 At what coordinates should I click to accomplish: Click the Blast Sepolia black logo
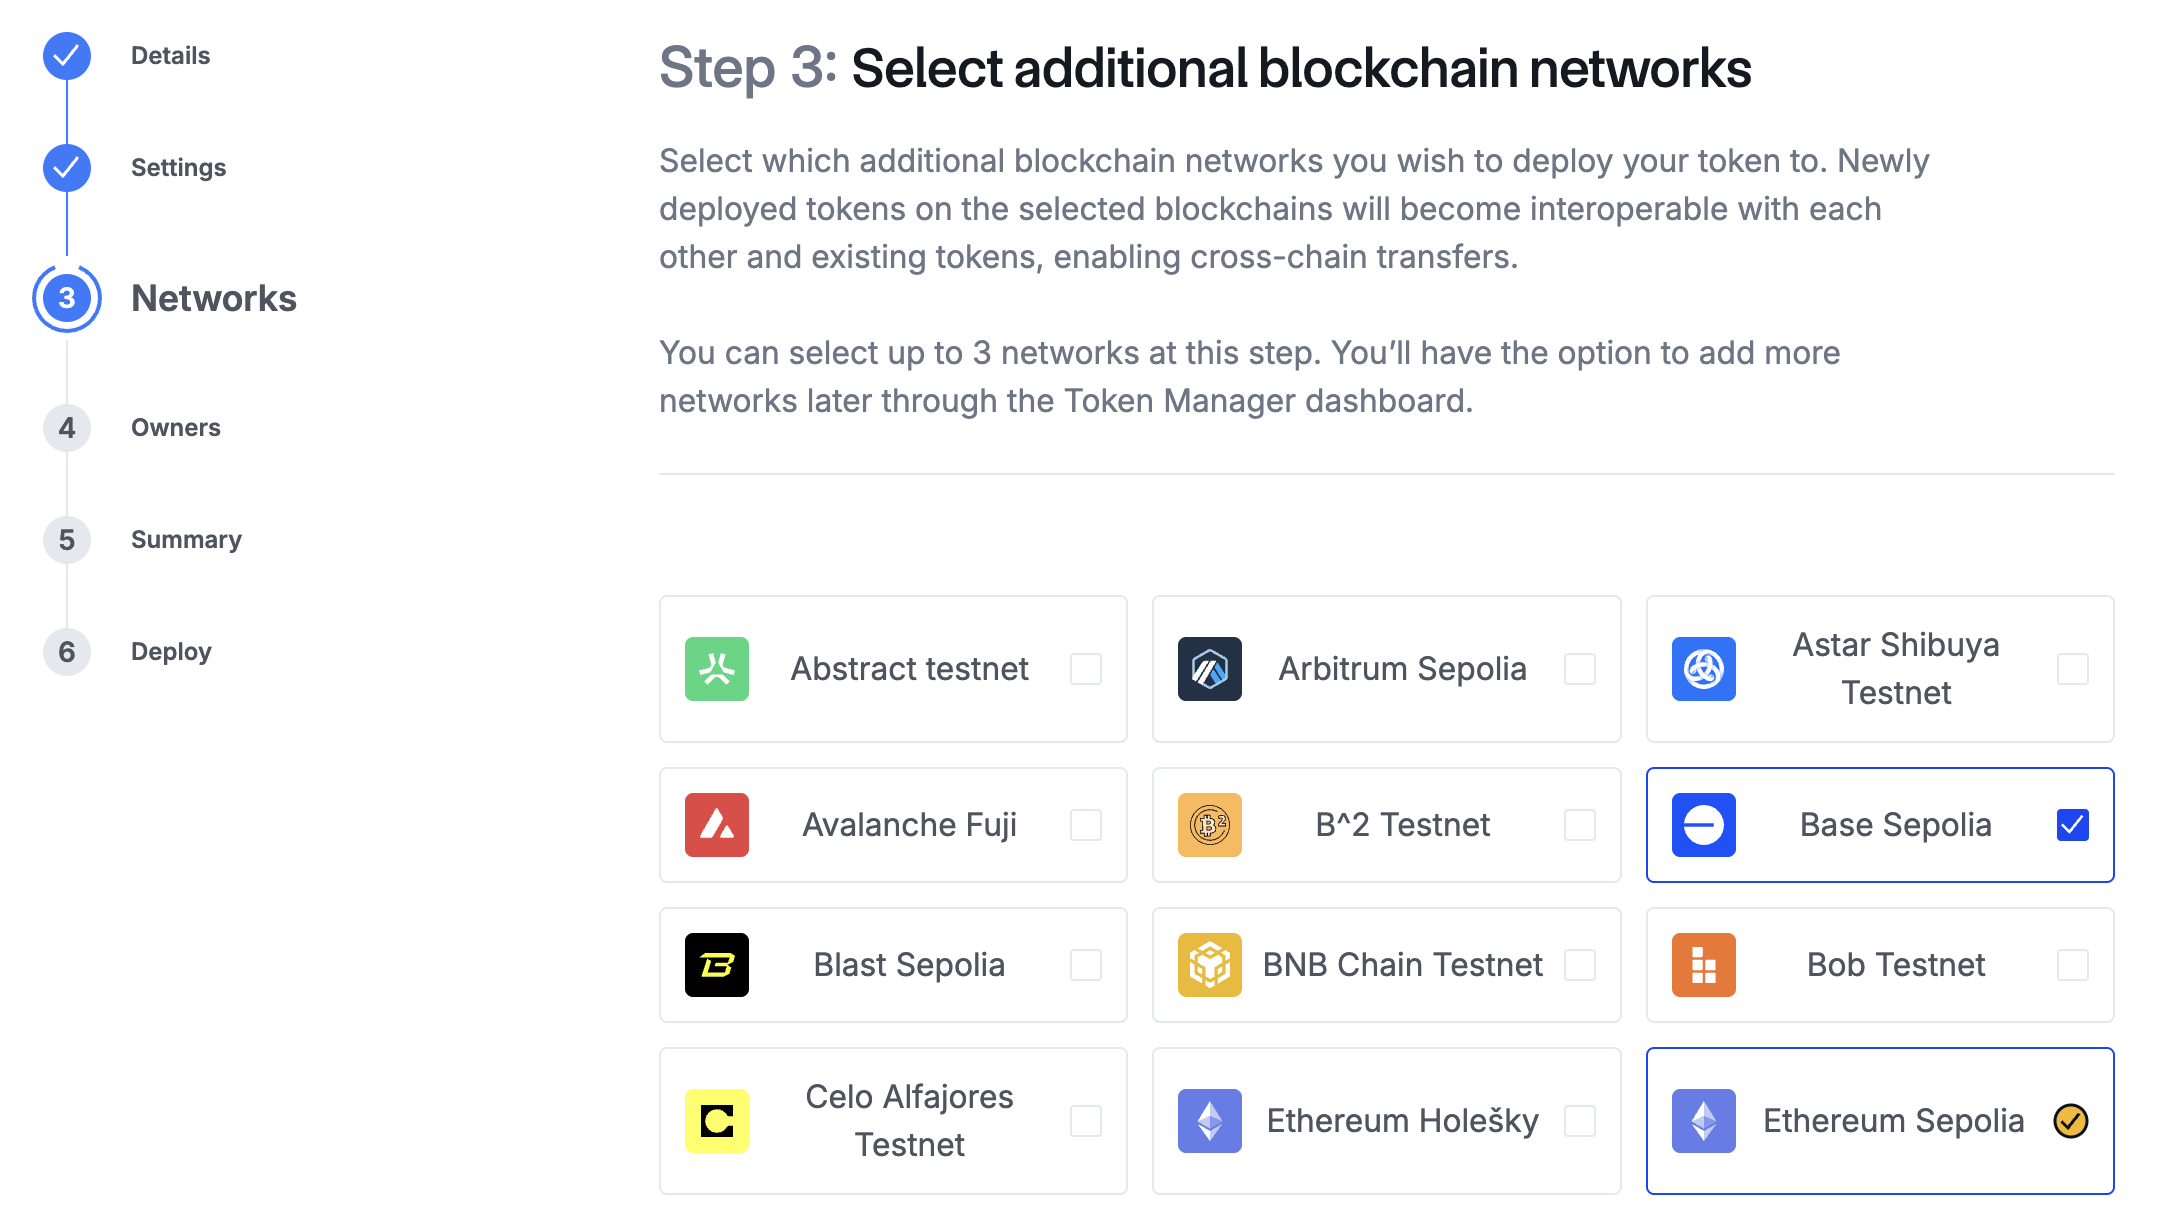[716, 965]
